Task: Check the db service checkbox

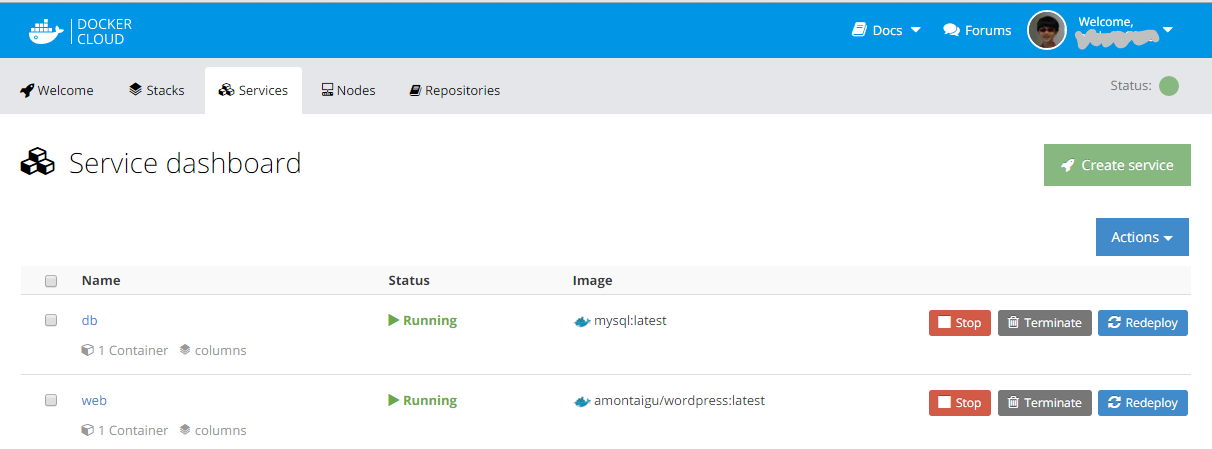Action: [x=51, y=321]
